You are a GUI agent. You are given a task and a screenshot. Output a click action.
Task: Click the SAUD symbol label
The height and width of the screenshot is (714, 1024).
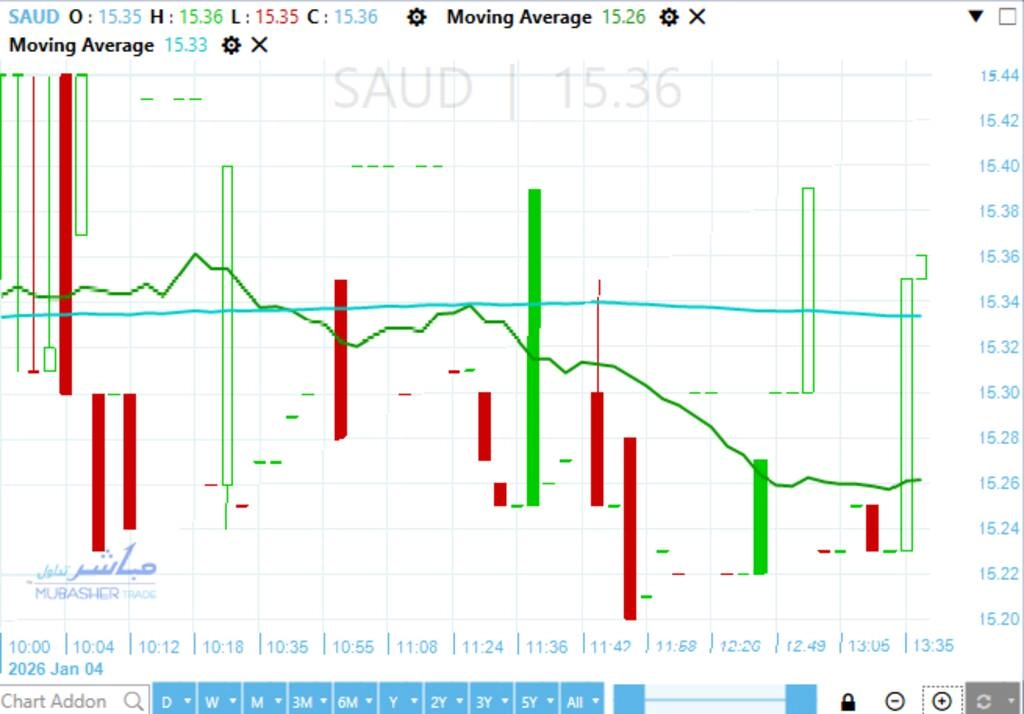(33, 17)
